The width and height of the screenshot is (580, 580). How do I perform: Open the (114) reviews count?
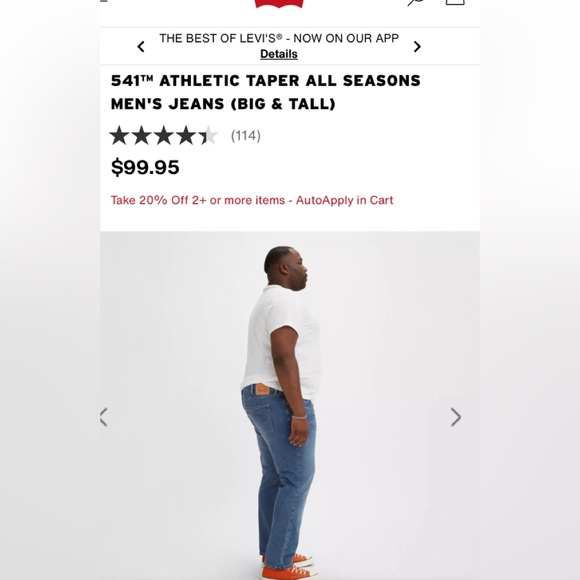click(x=246, y=136)
